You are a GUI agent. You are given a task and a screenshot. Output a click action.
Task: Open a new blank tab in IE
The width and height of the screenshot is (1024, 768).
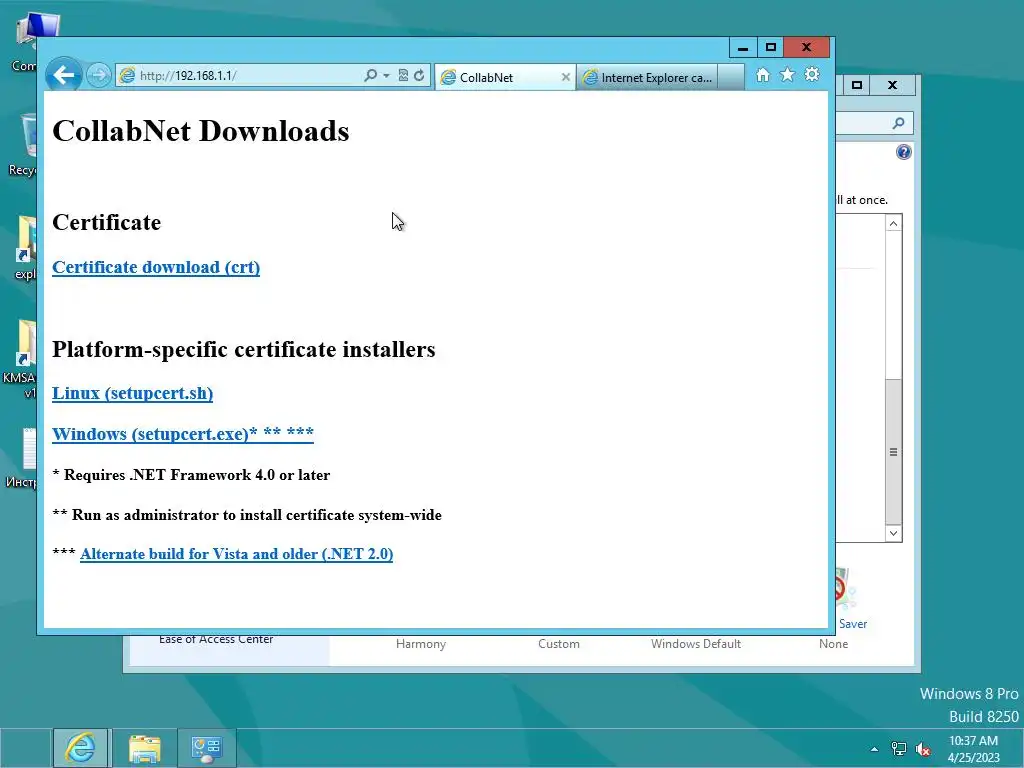click(731, 77)
